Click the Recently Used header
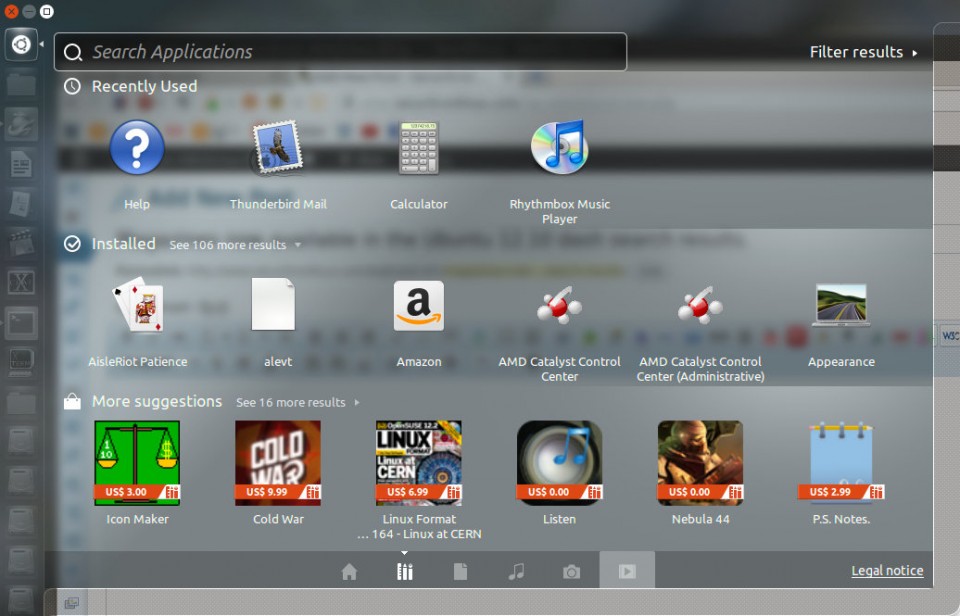 (144, 86)
